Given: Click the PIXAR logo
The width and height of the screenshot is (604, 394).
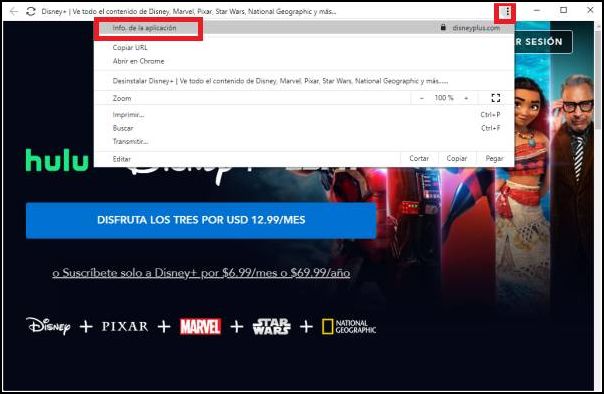Looking at the screenshot, I should coord(125,327).
